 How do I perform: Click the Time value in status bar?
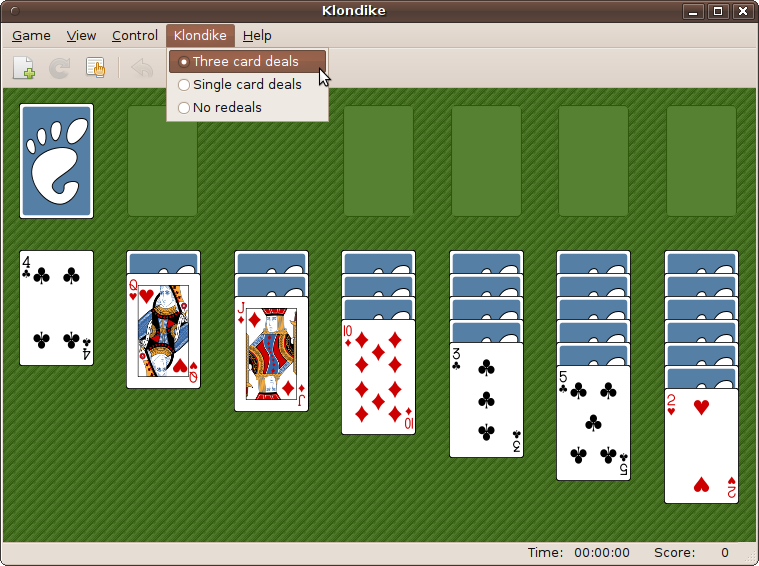pos(602,553)
